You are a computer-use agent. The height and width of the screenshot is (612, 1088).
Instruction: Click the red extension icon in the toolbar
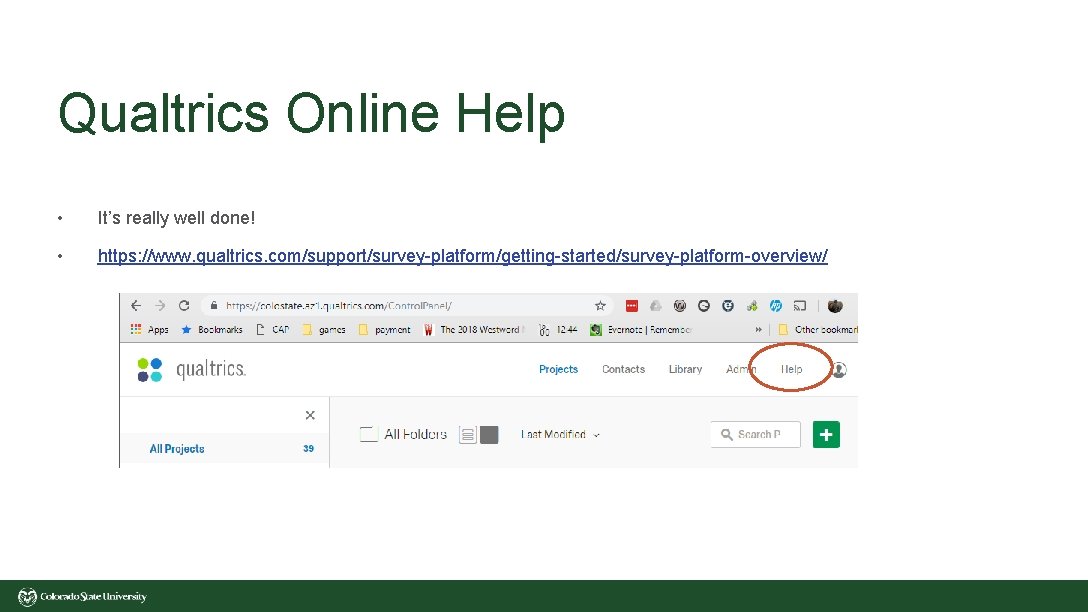631,305
